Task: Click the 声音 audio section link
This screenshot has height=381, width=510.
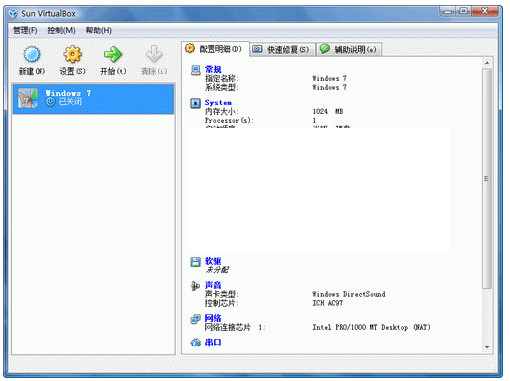Action: (213, 285)
